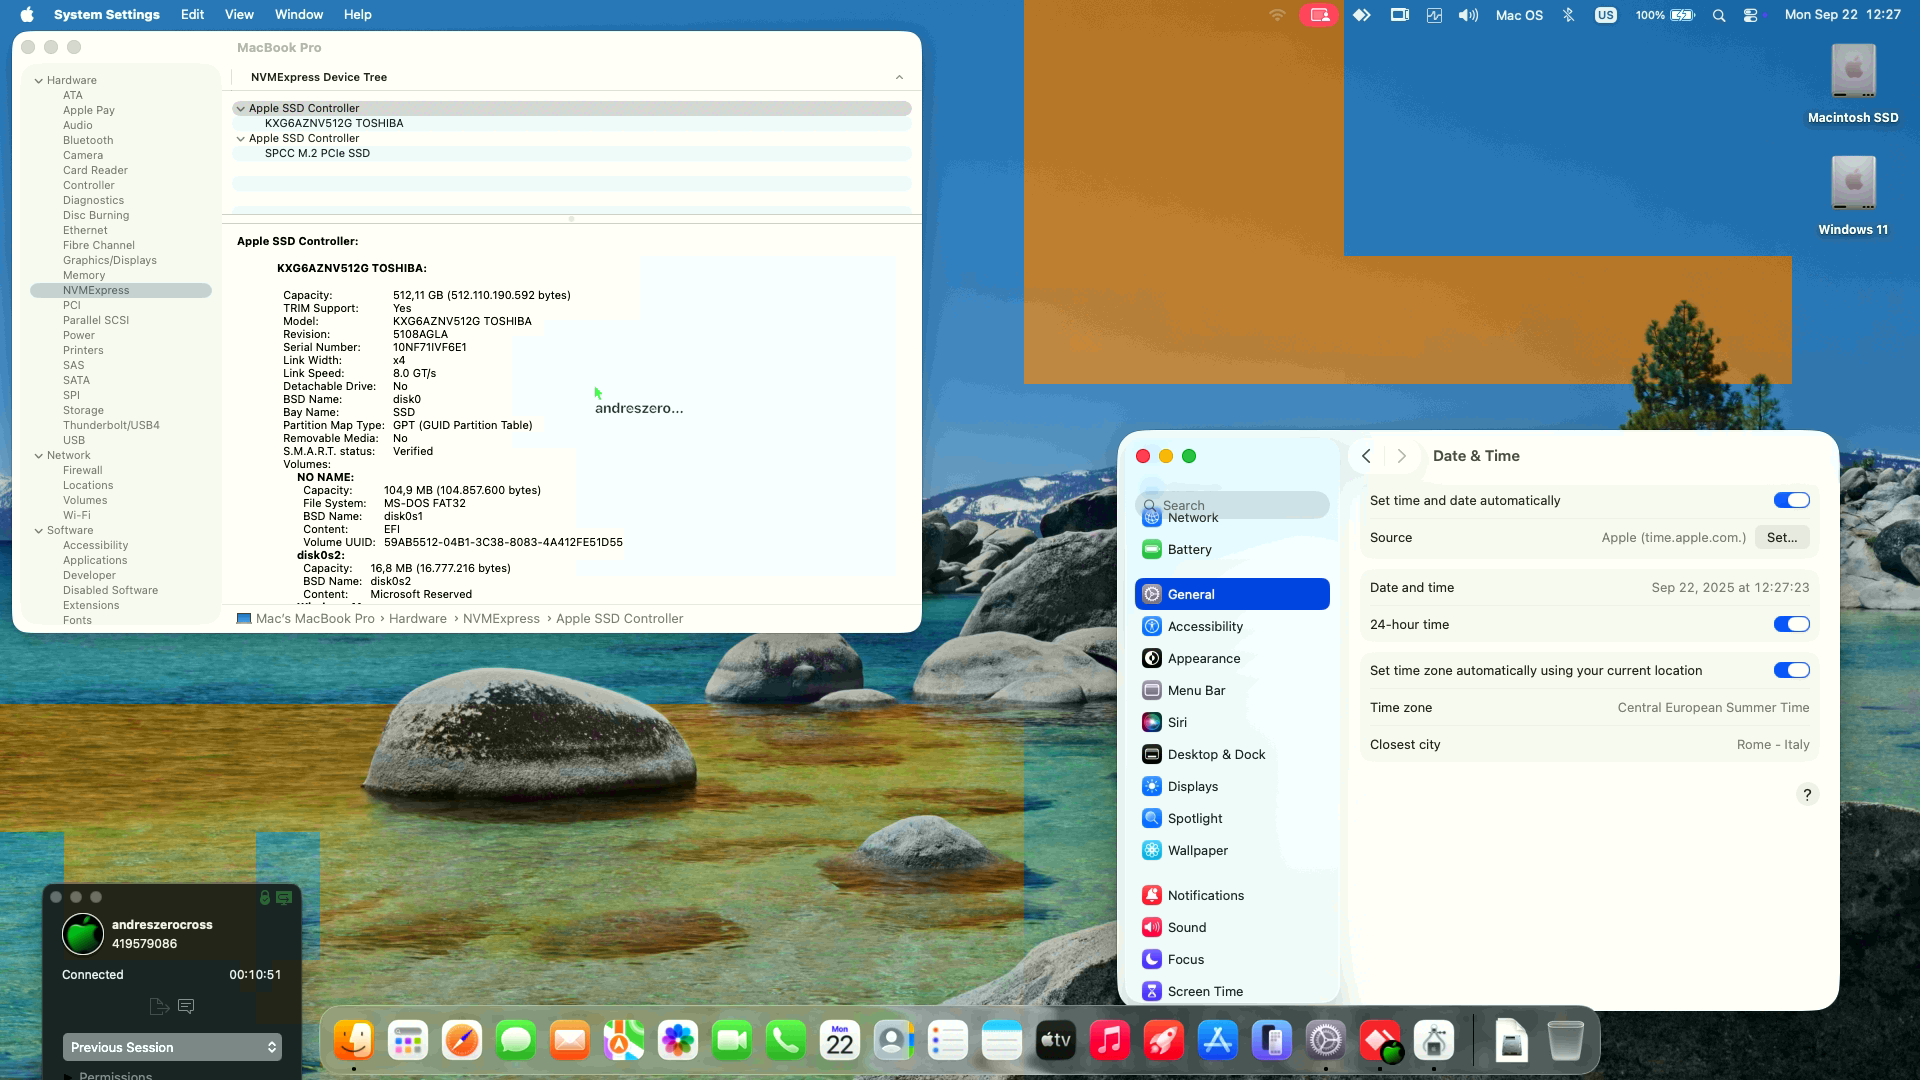Collapse second Apple SSD Controller above SPCC
This screenshot has height=1080, width=1920.
[x=240, y=138]
